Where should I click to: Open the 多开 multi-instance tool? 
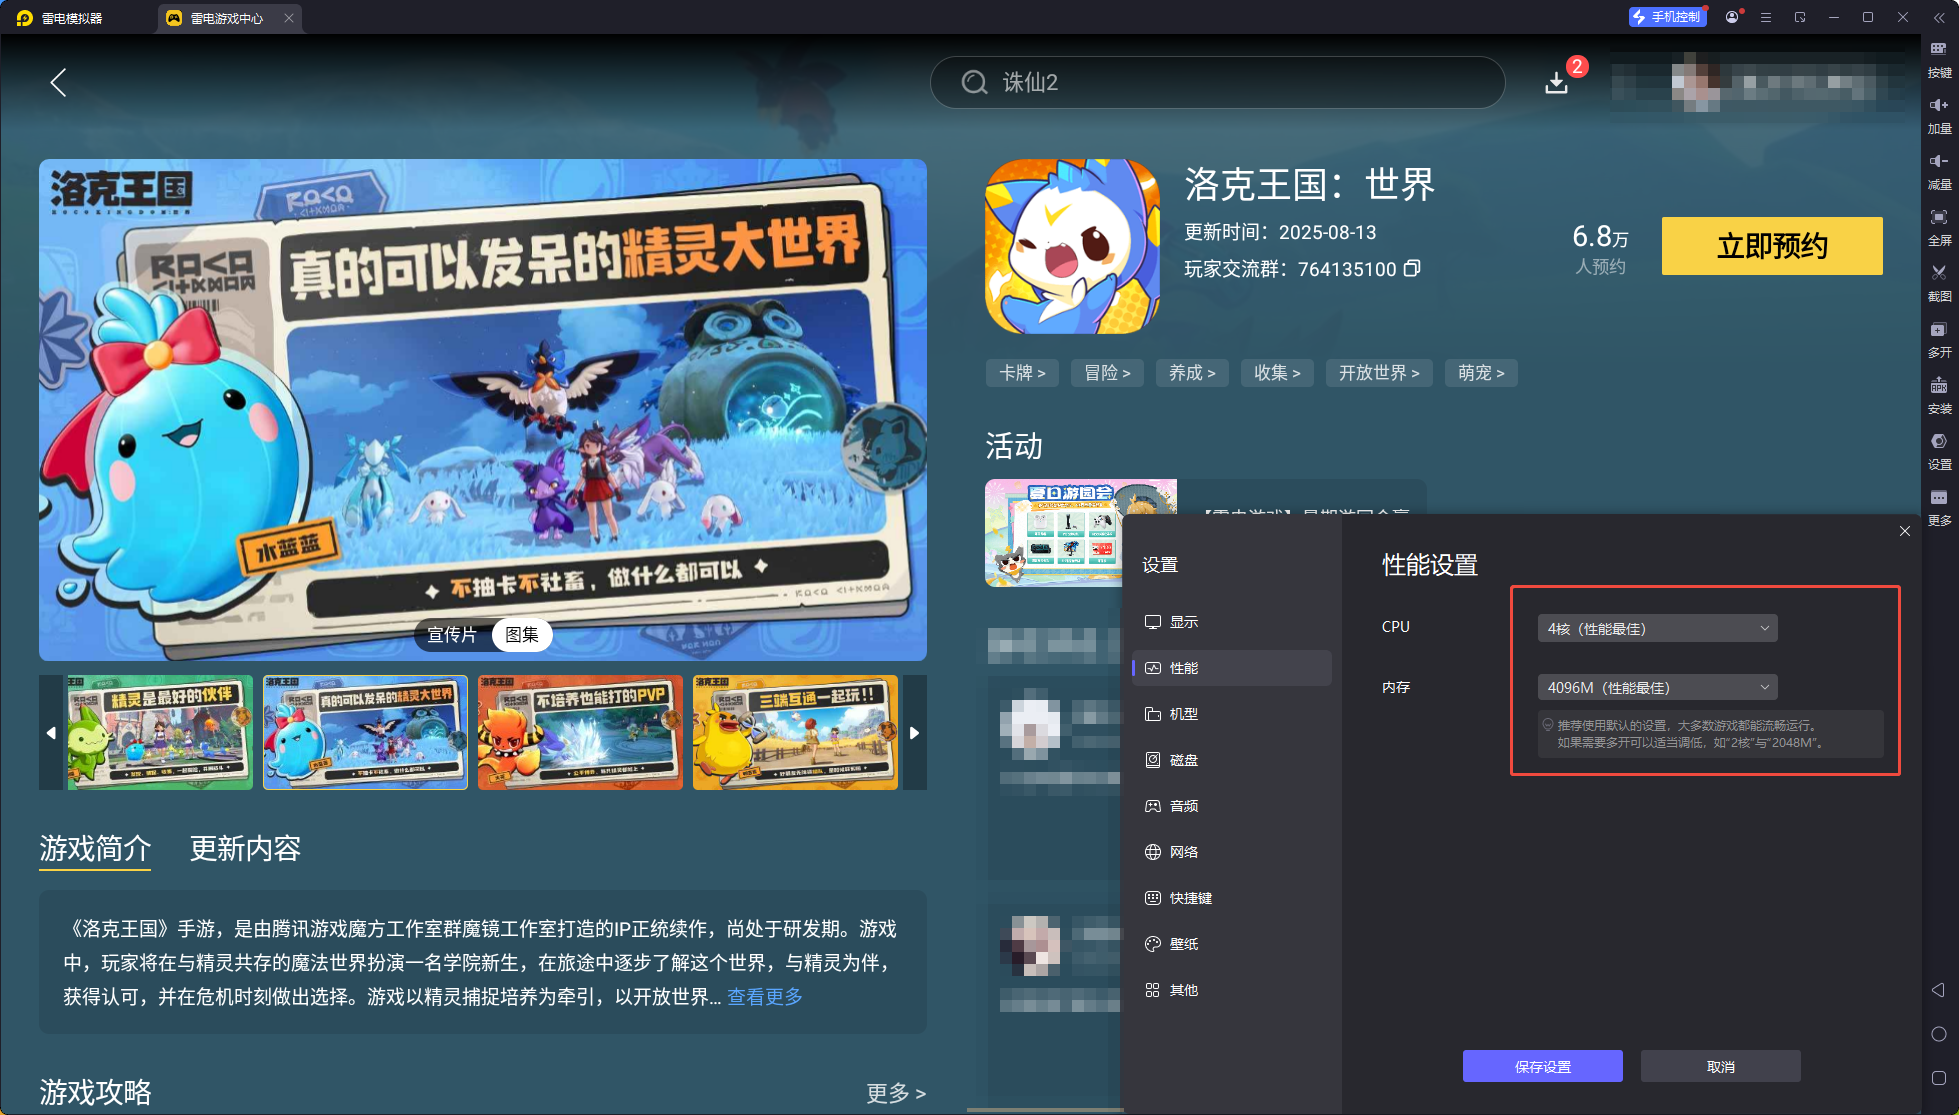pyautogui.click(x=1939, y=339)
